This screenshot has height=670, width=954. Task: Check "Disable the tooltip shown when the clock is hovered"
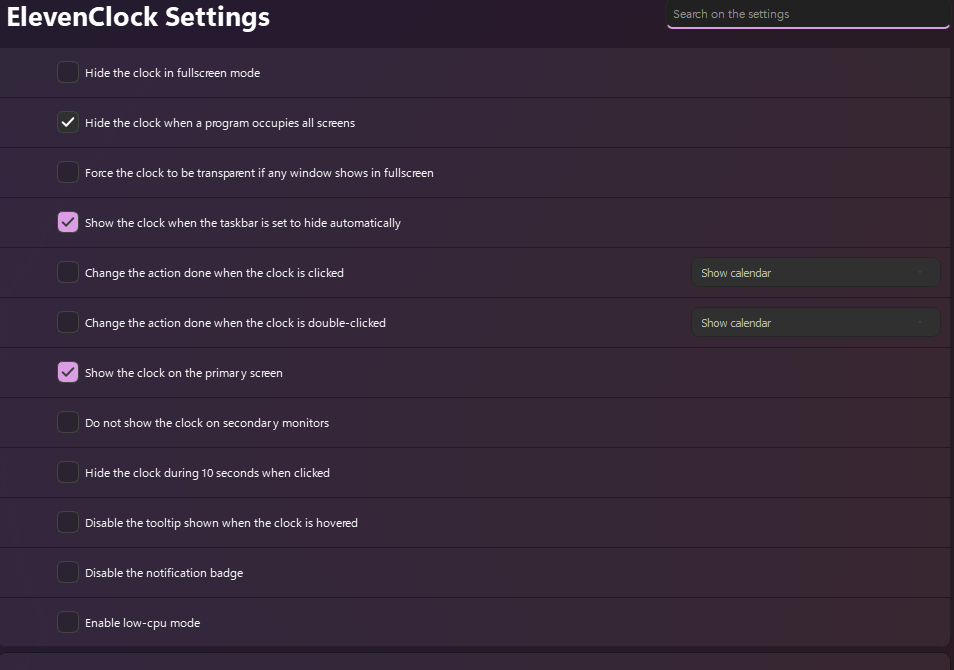point(67,522)
